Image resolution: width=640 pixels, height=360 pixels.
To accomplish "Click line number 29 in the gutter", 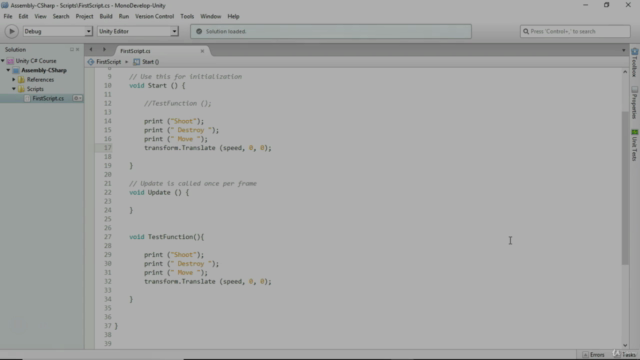I will [x=107, y=255].
